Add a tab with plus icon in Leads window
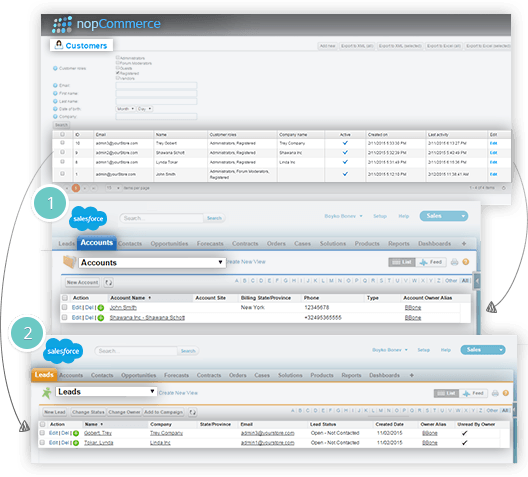 click(411, 375)
